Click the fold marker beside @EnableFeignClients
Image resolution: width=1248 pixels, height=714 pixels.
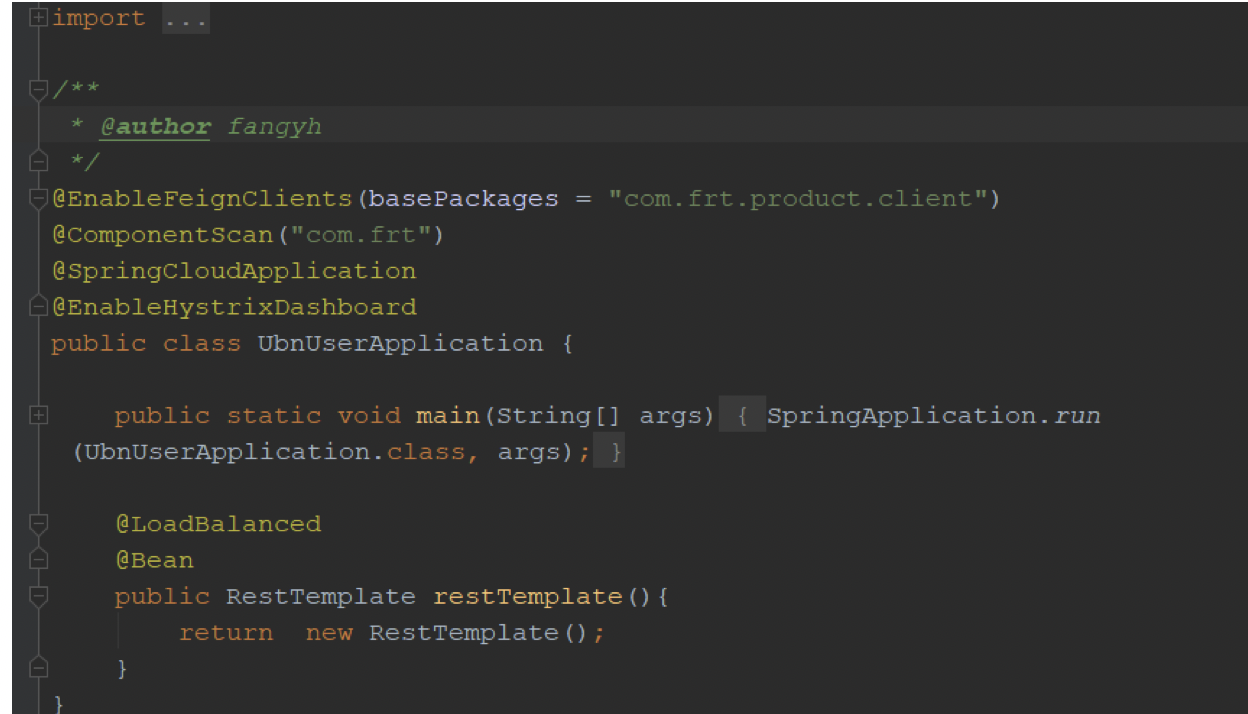(x=37, y=198)
